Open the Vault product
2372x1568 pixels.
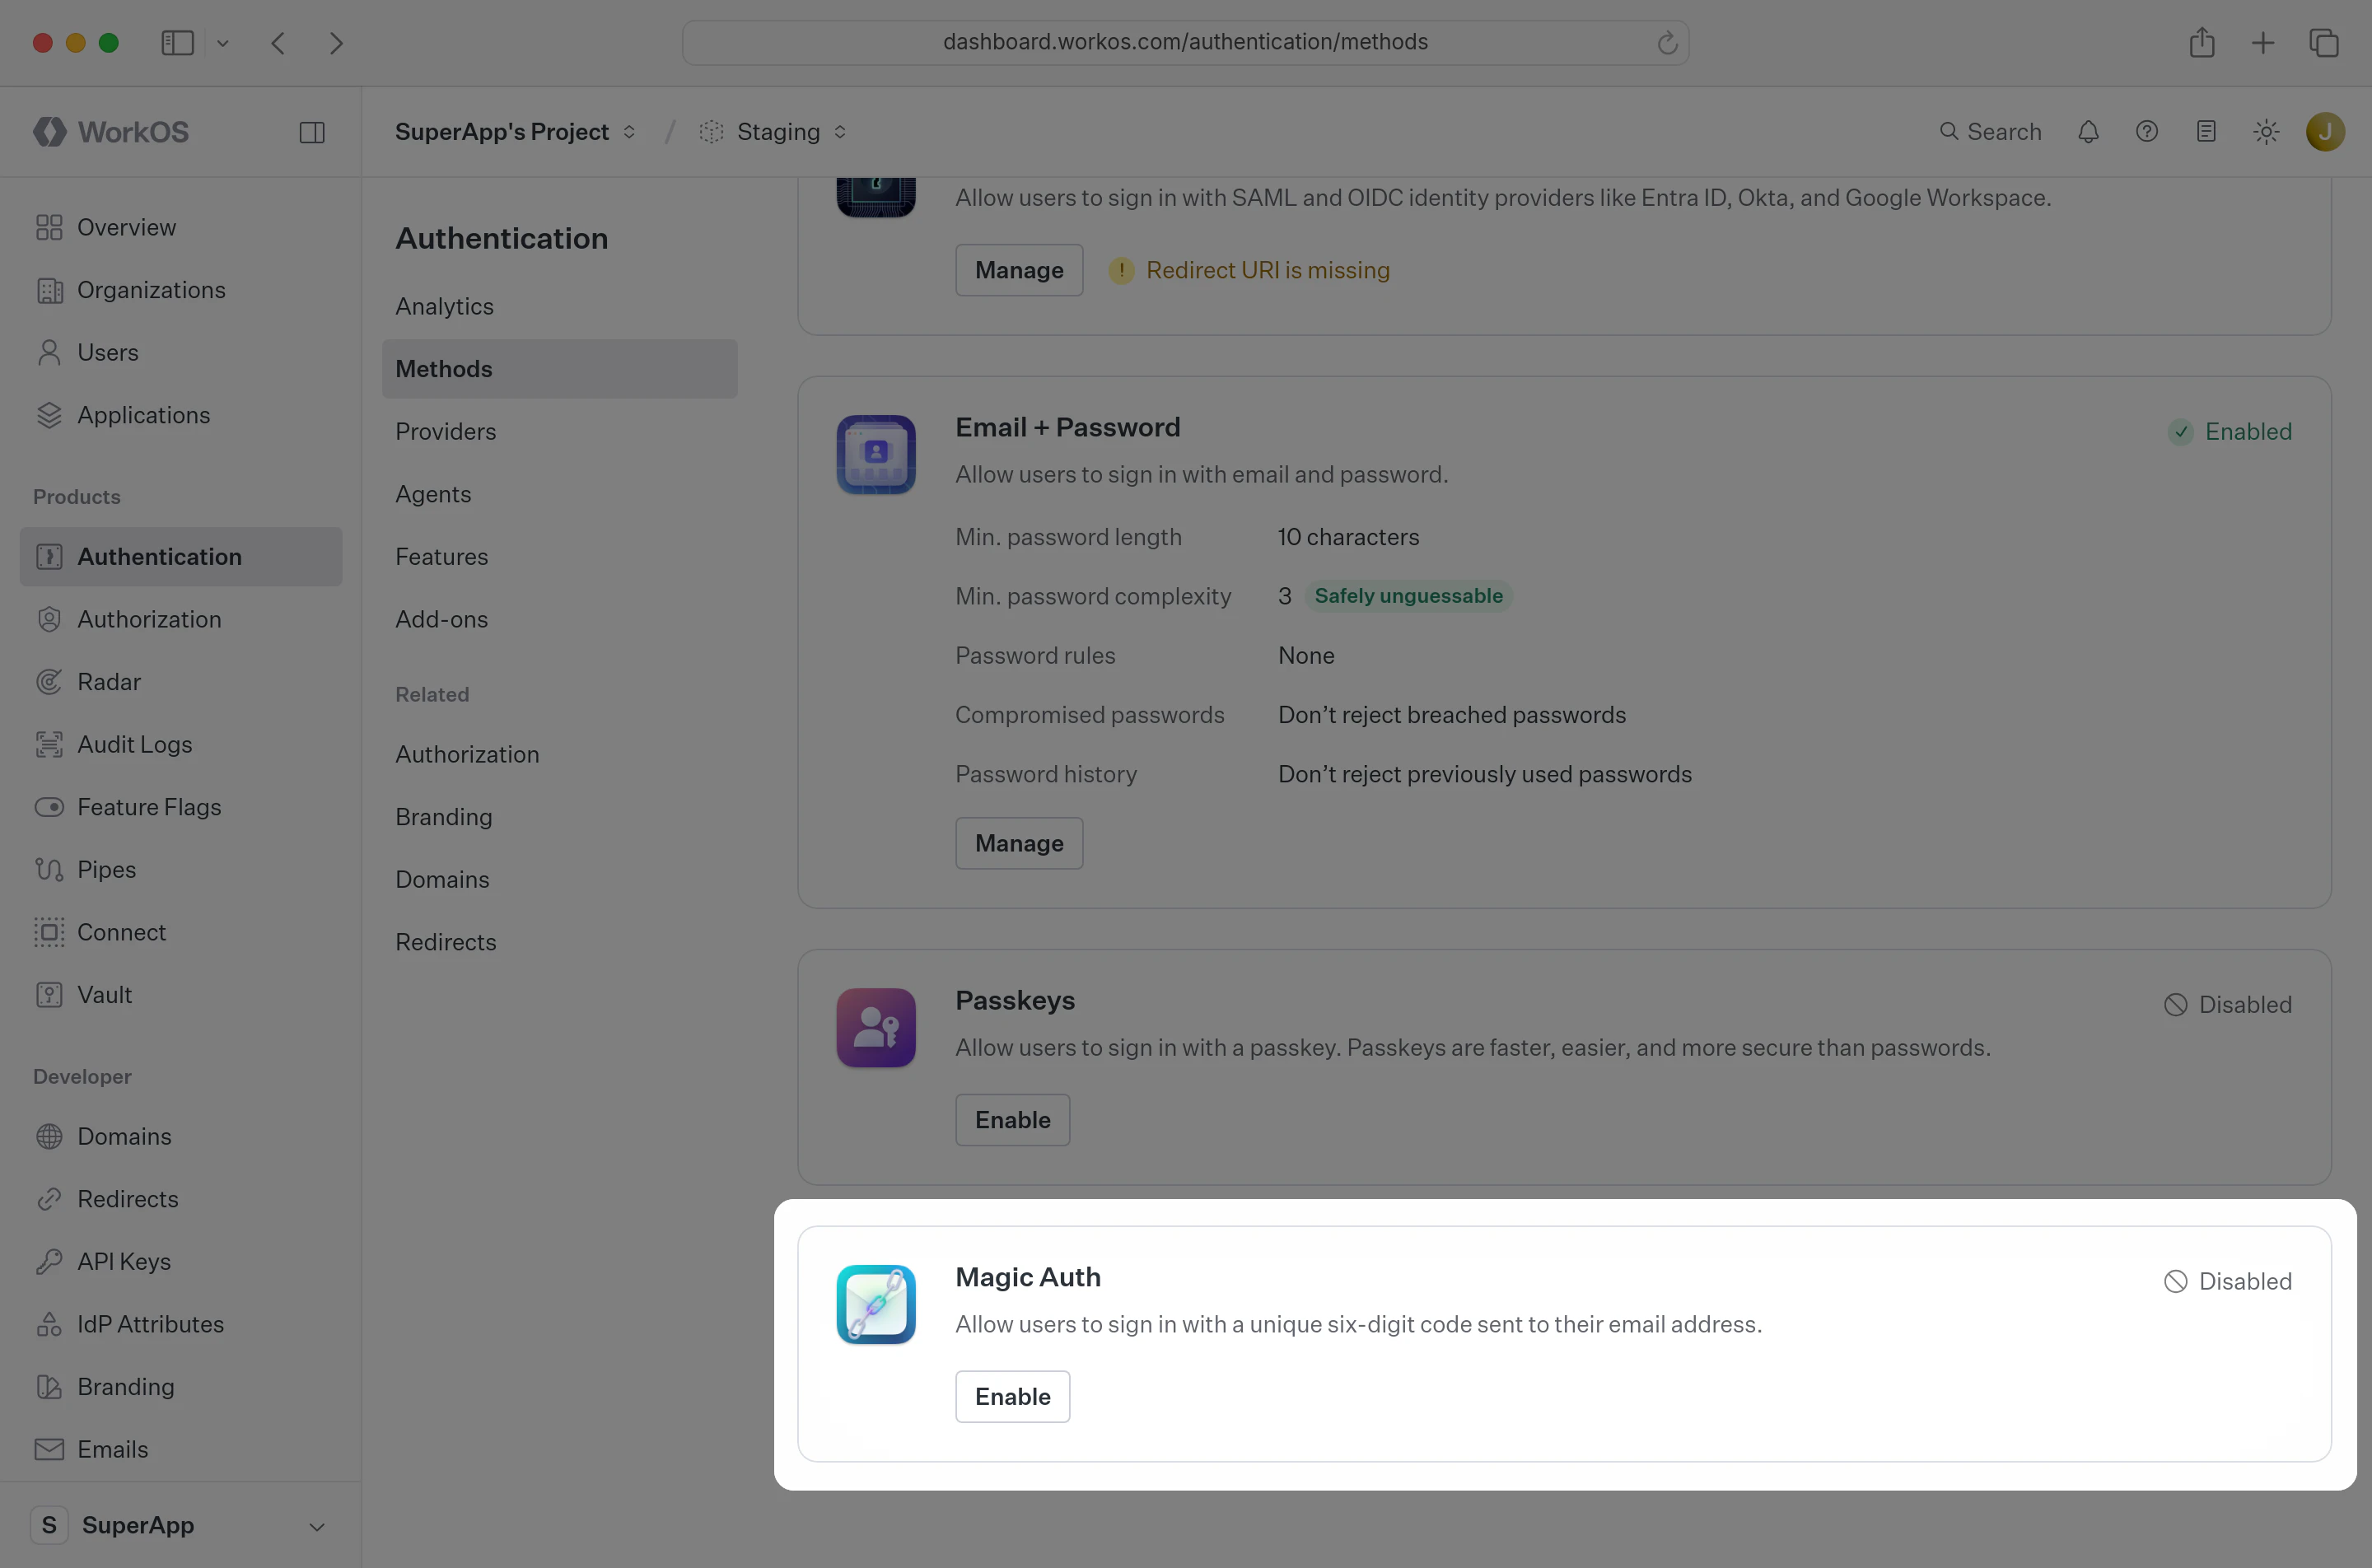coord(181,994)
